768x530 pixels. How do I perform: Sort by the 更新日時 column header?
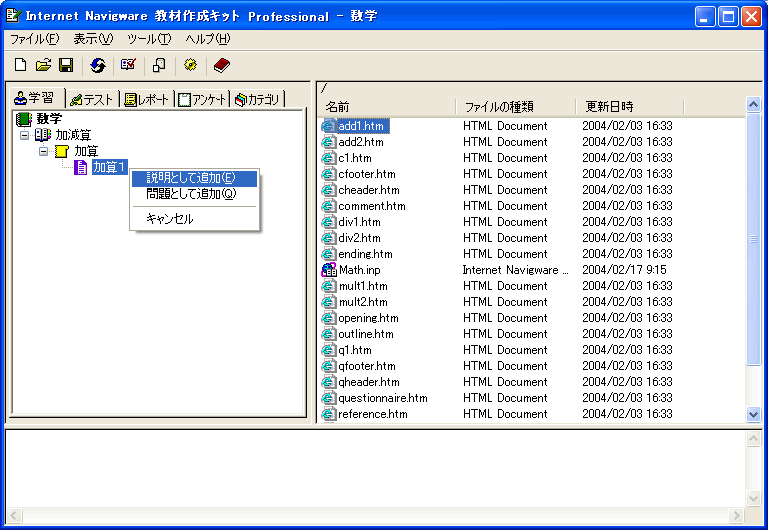[x=629, y=106]
